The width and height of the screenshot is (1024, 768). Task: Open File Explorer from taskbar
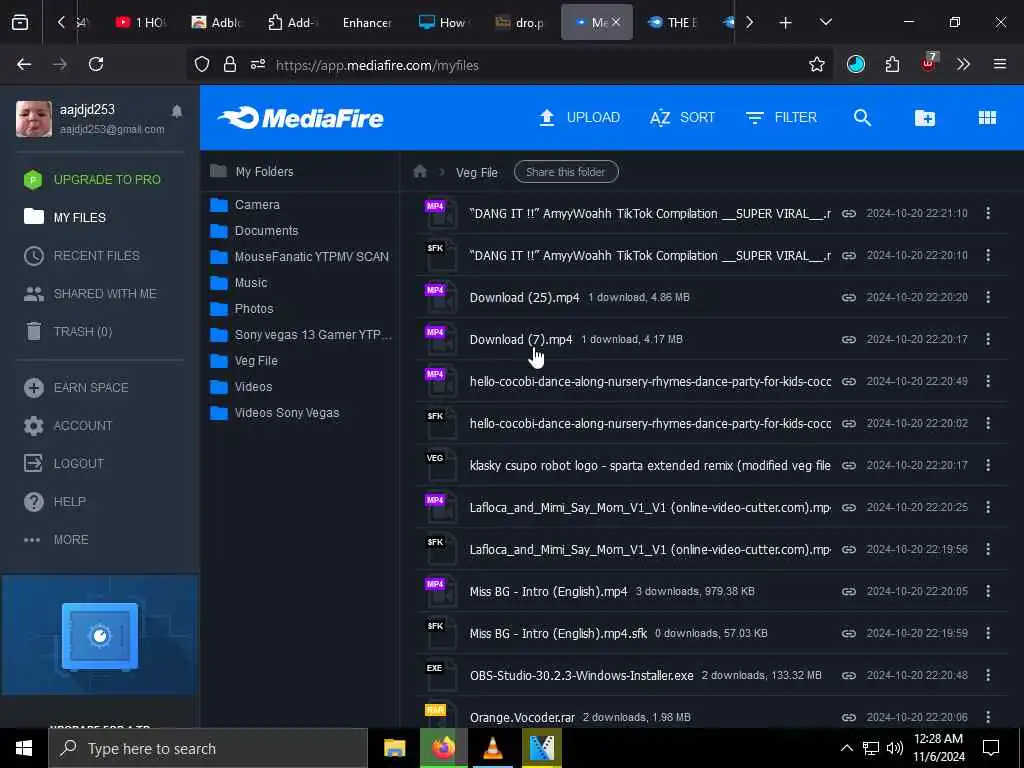coord(394,748)
